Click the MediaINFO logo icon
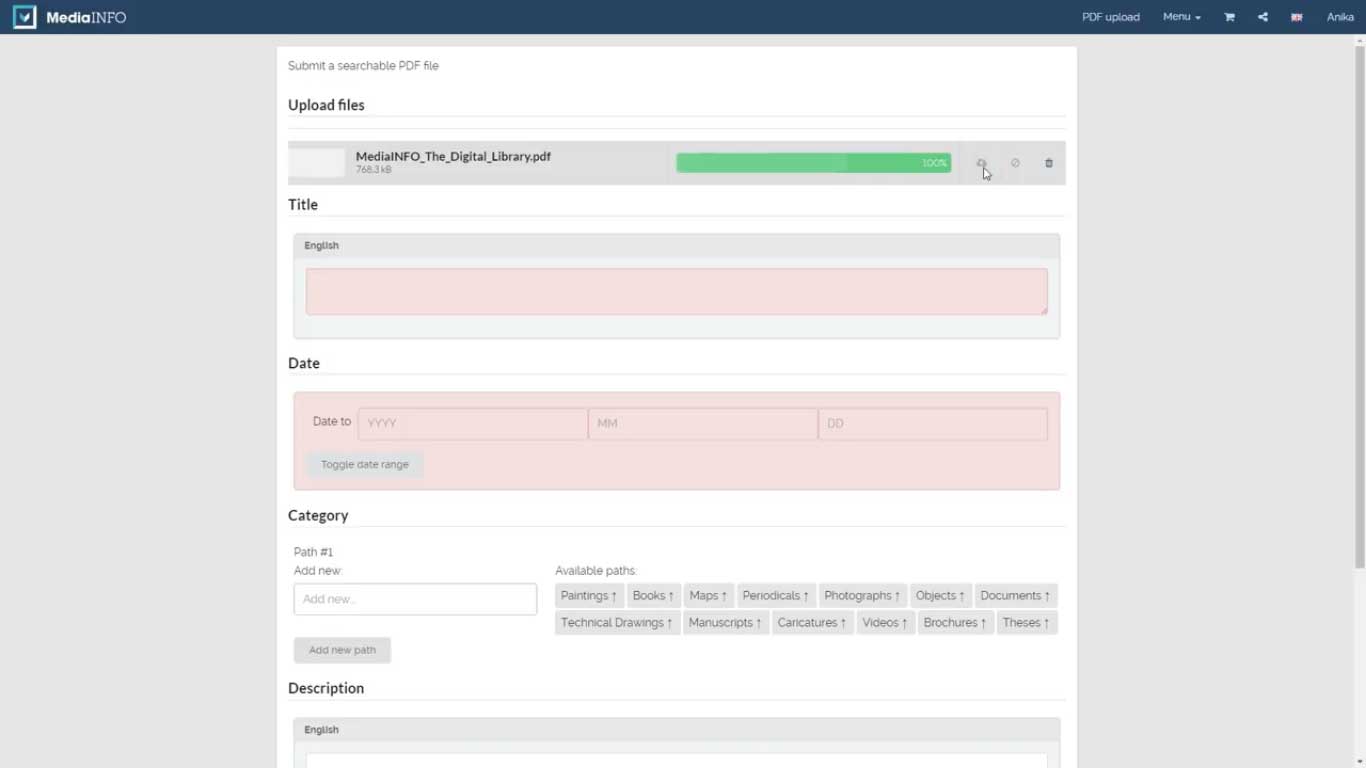This screenshot has height=768, width=1366. coord(24,17)
